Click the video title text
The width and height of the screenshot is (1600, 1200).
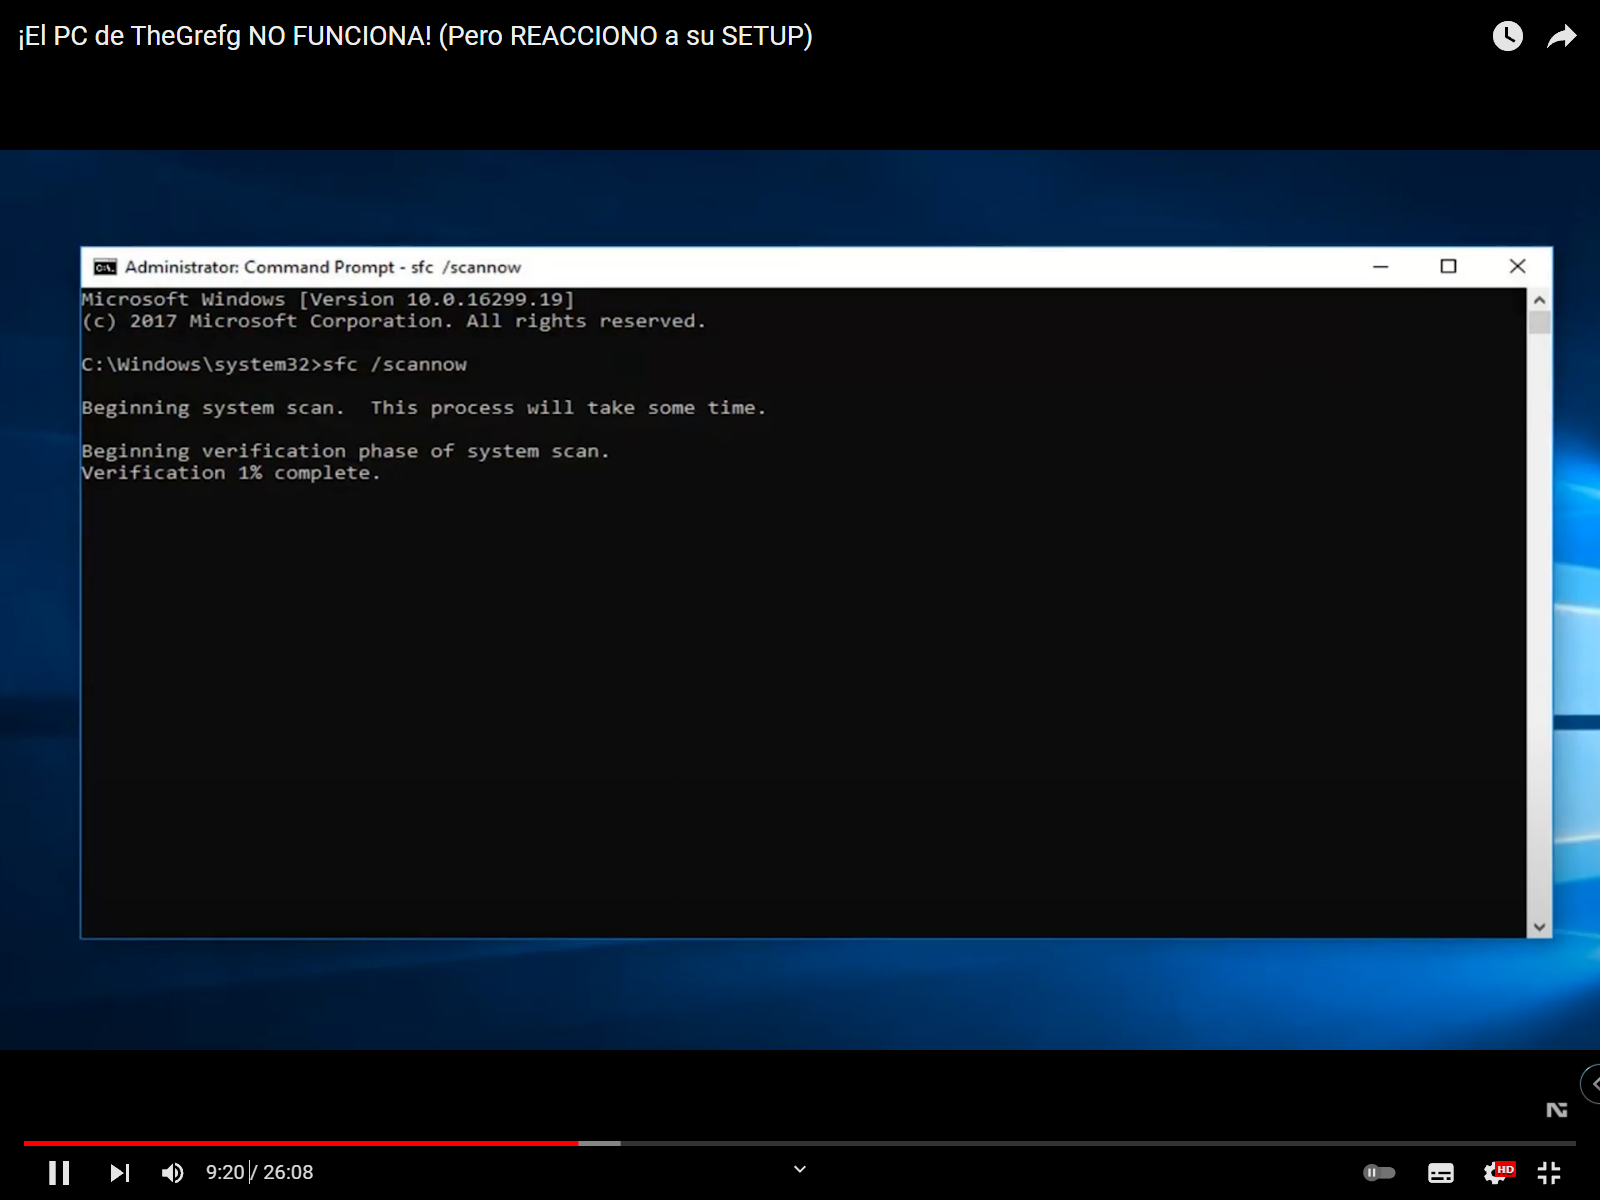[415, 36]
